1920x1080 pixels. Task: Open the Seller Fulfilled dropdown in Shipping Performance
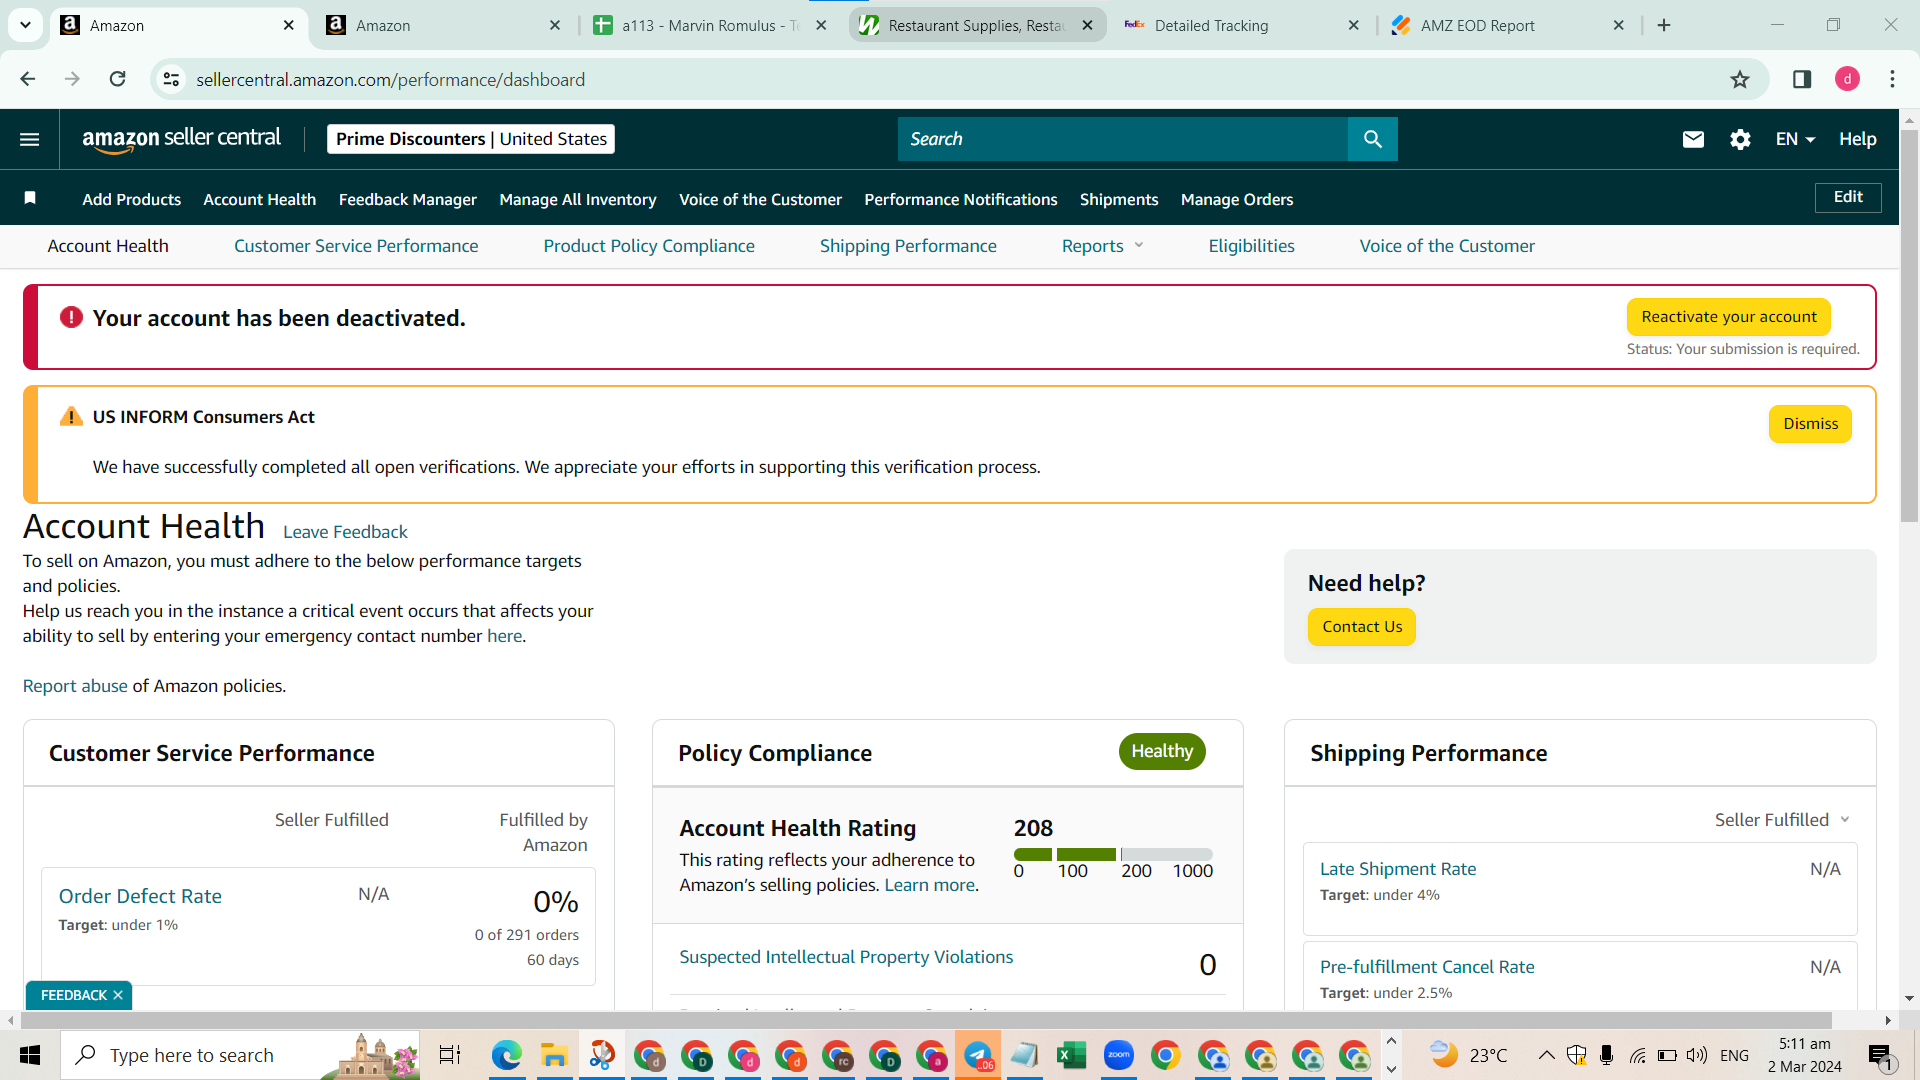coord(1782,820)
